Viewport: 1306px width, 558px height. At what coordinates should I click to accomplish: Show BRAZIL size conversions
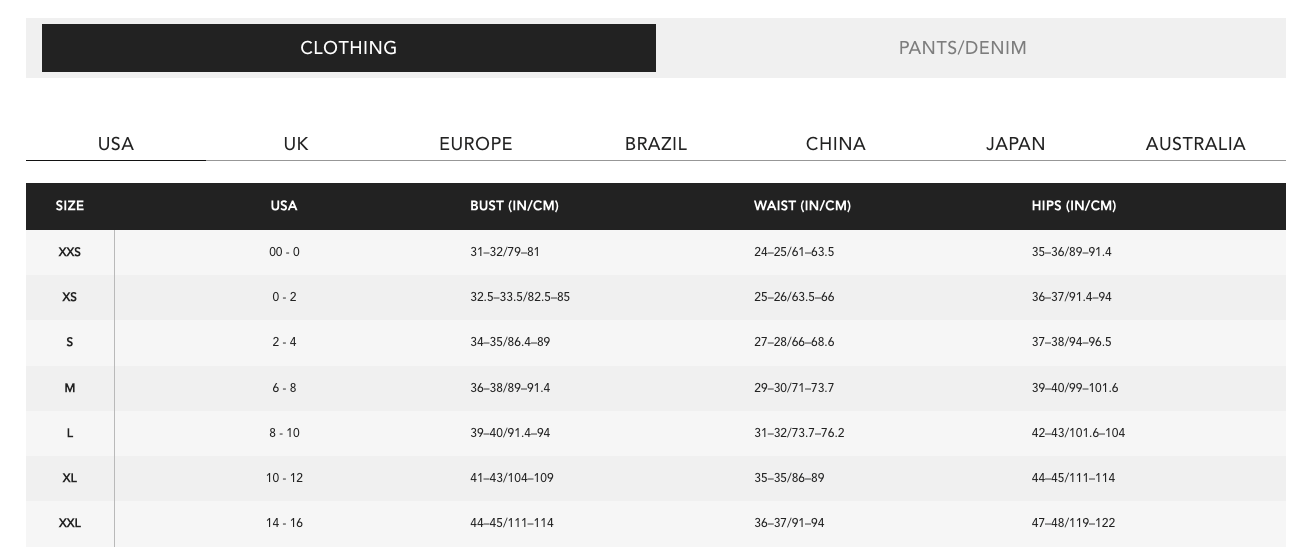click(656, 144)
